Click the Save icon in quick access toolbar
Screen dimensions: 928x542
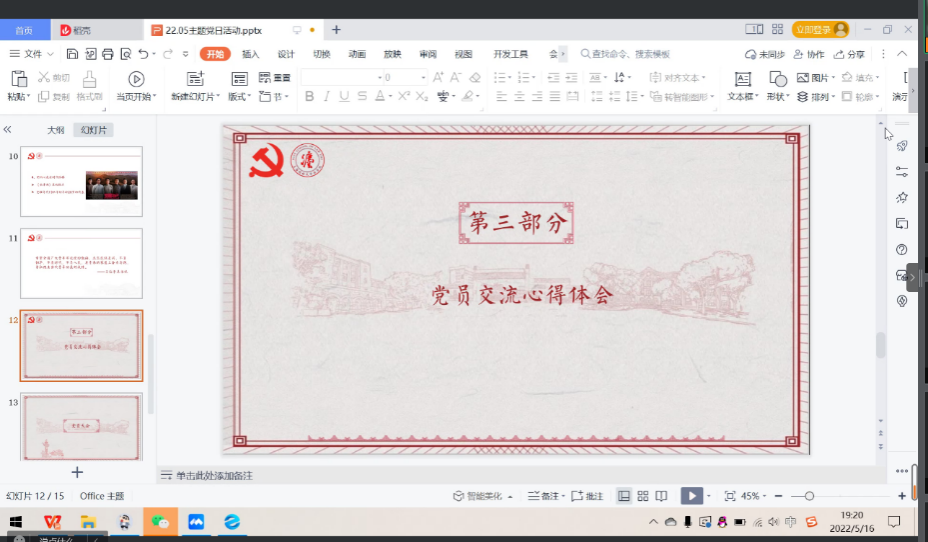click(74, 54)
